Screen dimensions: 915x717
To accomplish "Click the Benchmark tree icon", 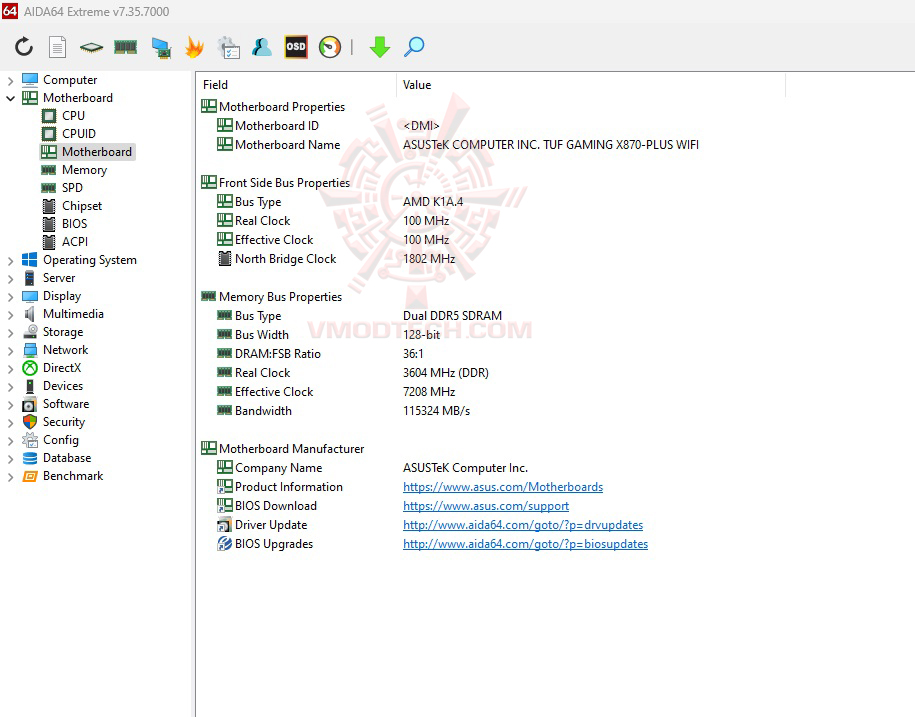I will [30, 476].
